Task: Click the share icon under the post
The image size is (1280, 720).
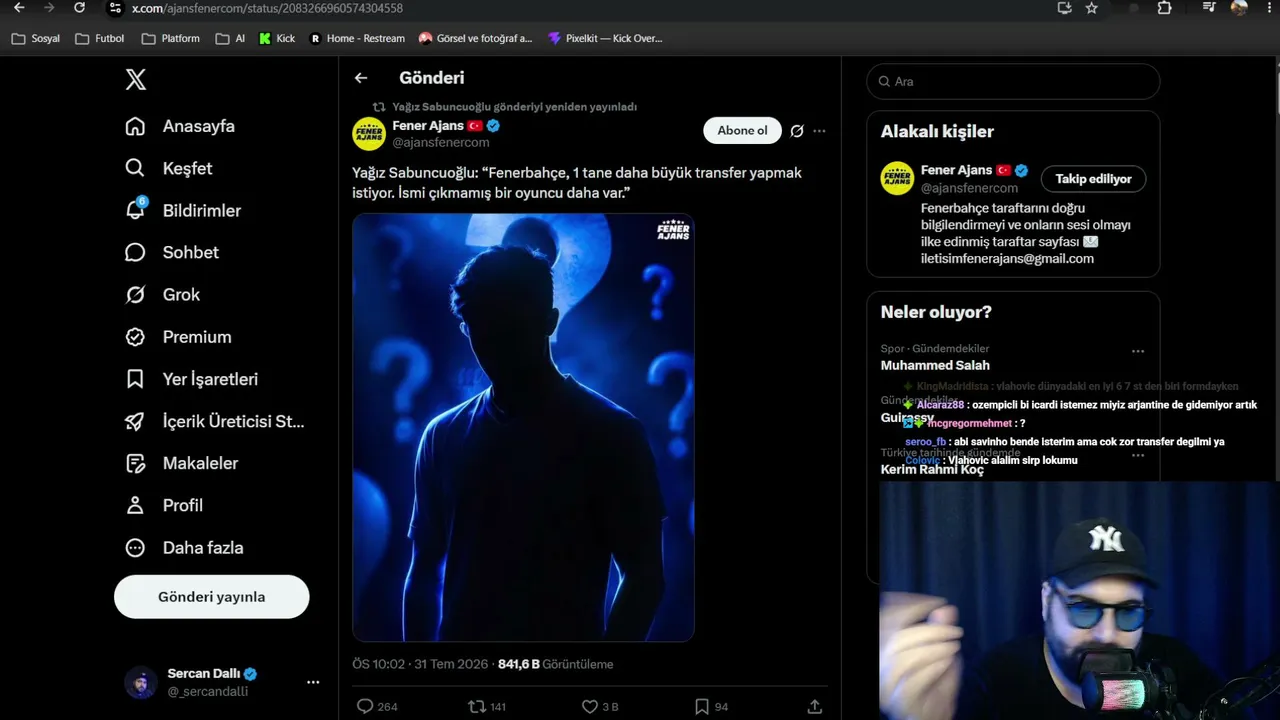Action: [x=815, y=706]
